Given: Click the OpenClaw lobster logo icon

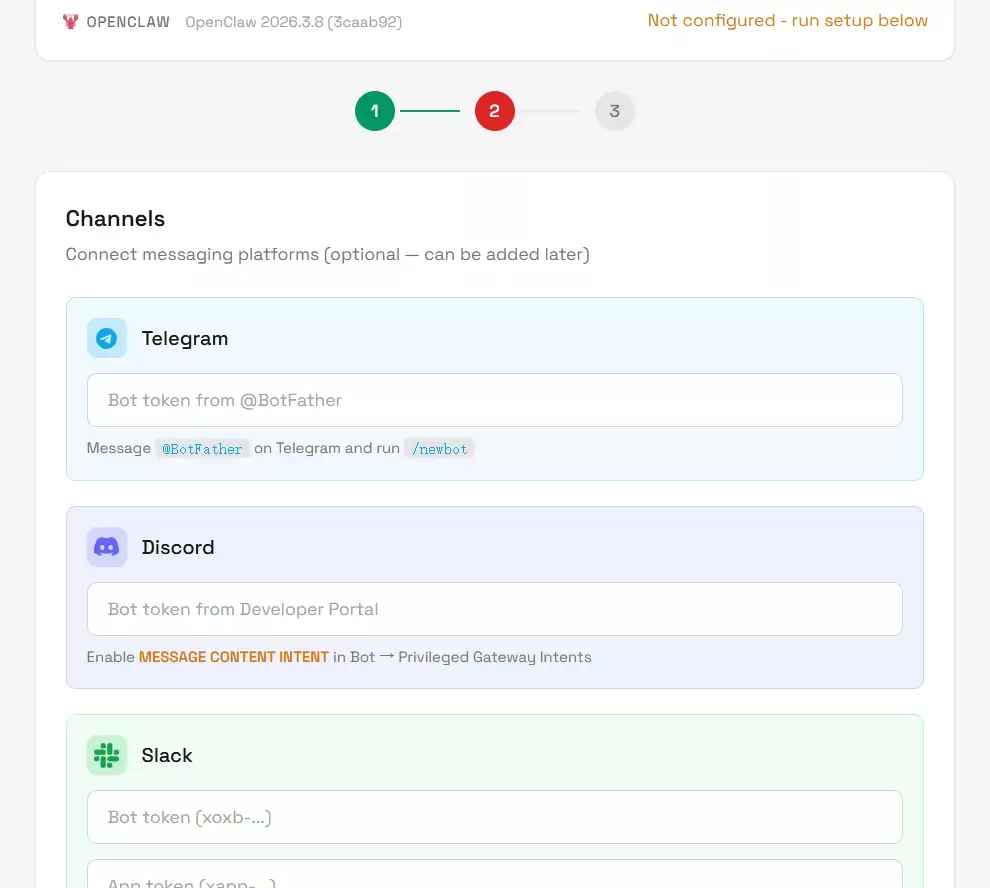Looking at the screenshot, I should click(70, 21).
